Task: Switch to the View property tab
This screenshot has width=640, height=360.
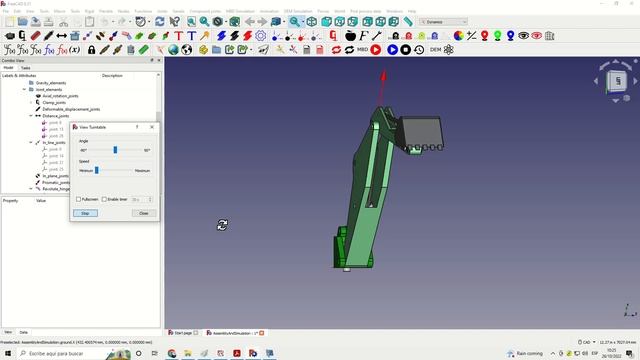Action: coord(8,332)
